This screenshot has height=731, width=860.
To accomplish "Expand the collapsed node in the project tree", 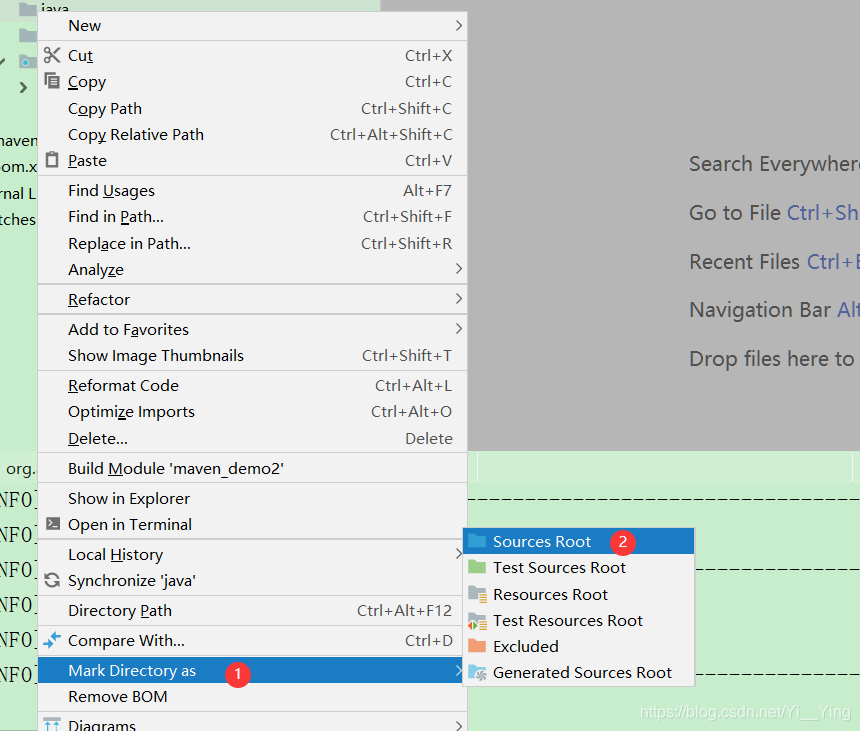I will coord(23,87).
